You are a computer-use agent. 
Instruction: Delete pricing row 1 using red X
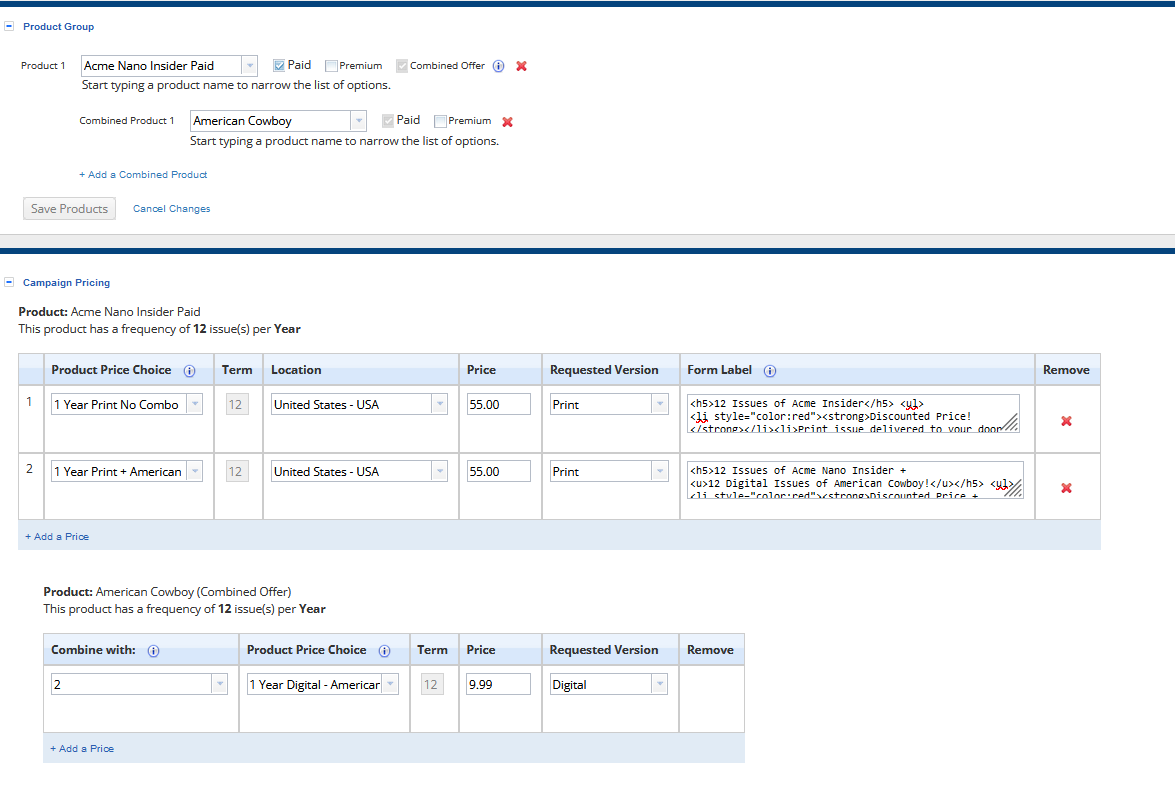(1066, 421)
